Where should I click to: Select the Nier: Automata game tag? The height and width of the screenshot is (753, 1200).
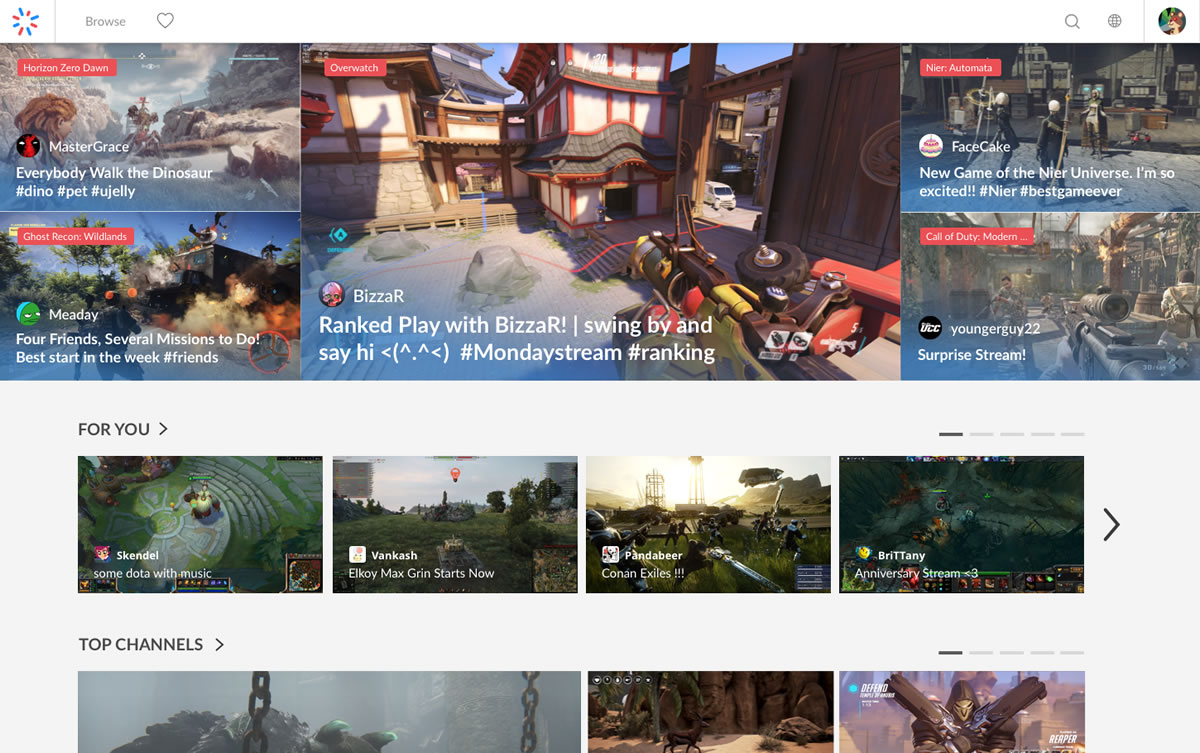959,68
